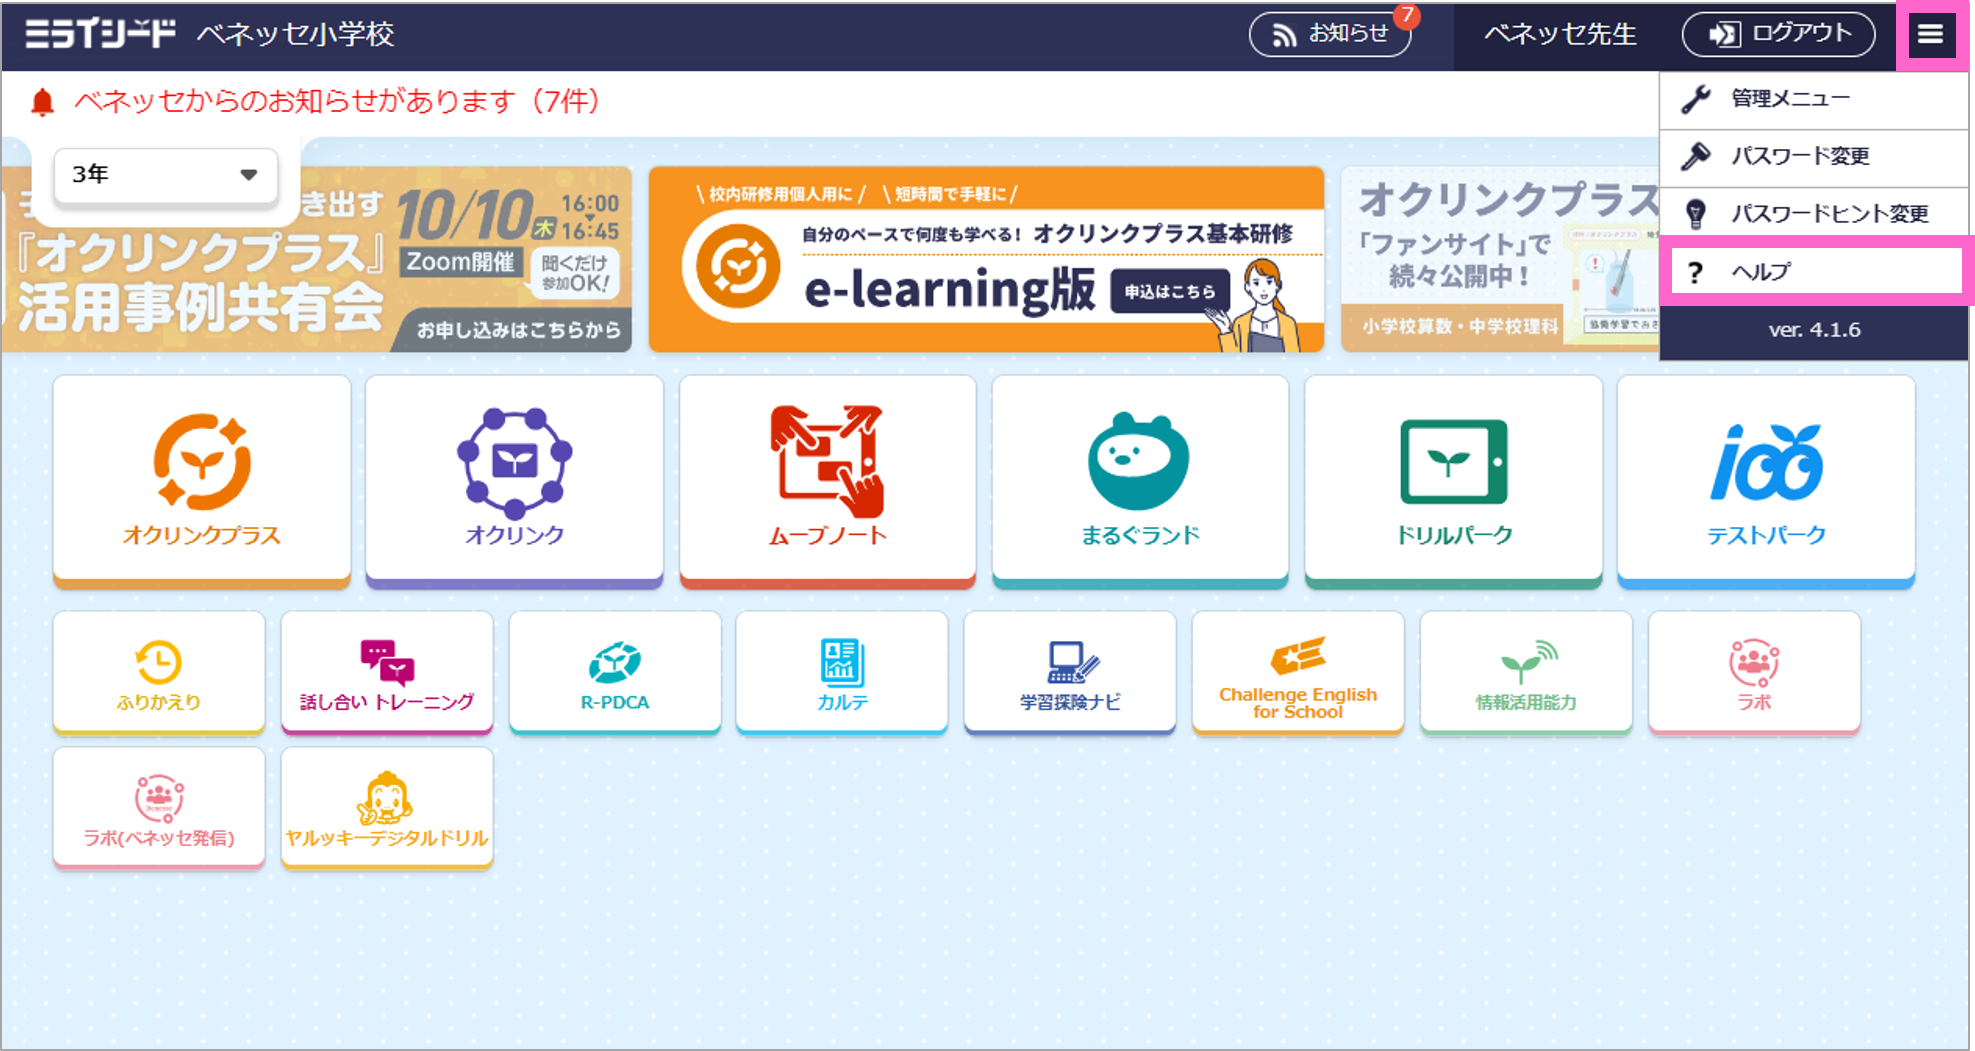This screenshot has width=1975, height=1051.
Task: Open the オクリンクプラス app tile
Action: click(202, 481)
